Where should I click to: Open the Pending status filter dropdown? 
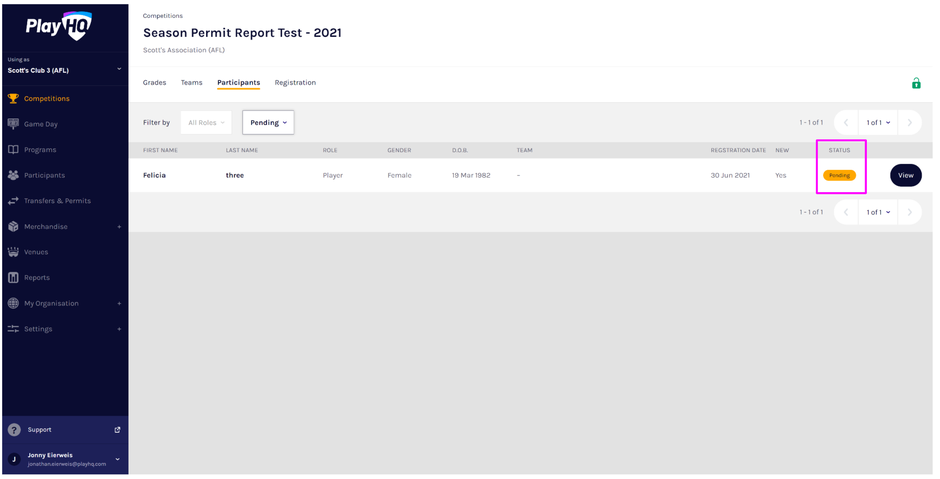pyautogui.click(x=268, y=123)
